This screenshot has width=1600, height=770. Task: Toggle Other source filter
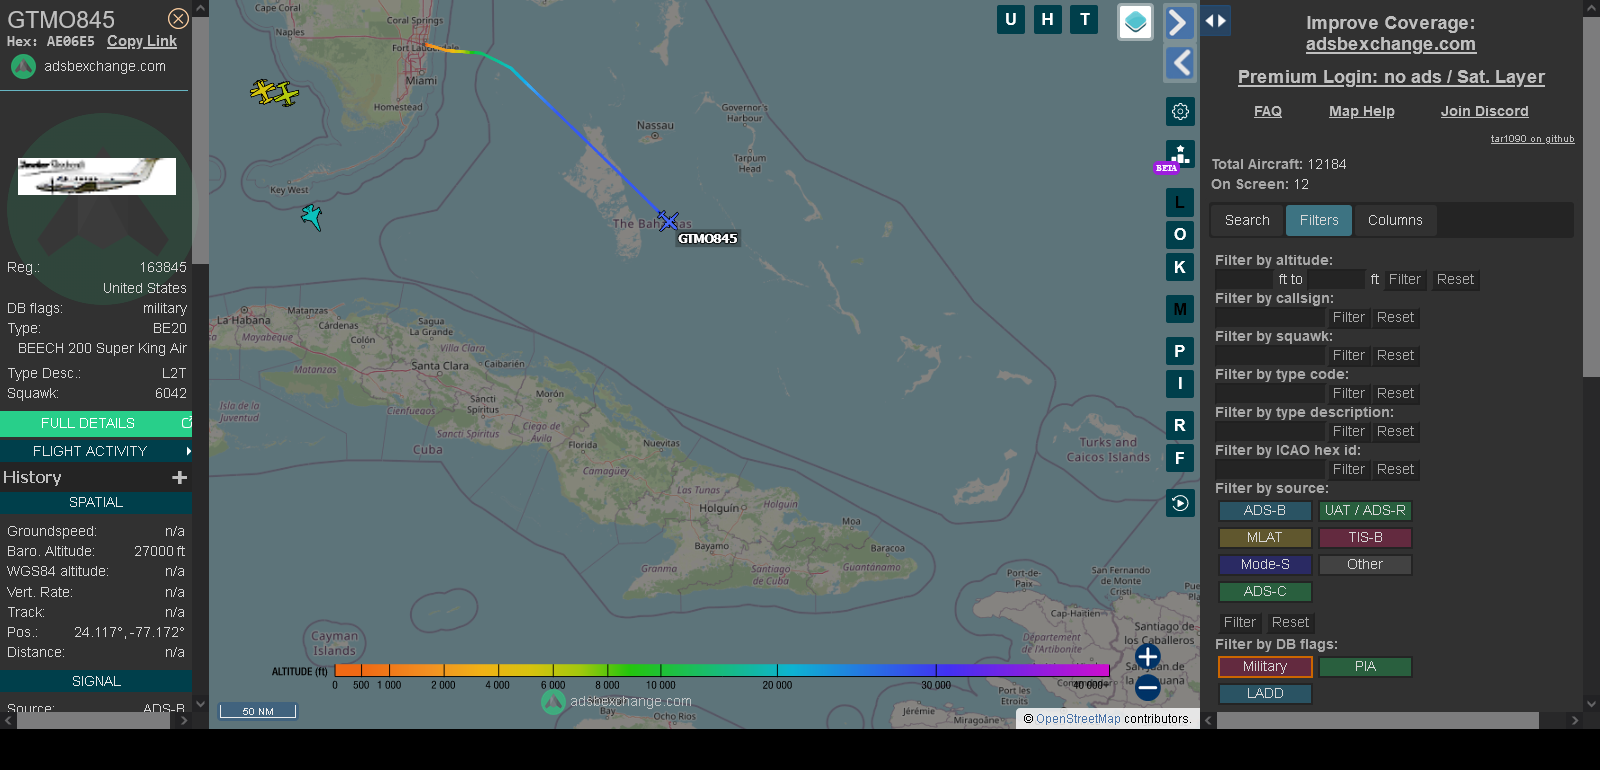point(1365,565)
